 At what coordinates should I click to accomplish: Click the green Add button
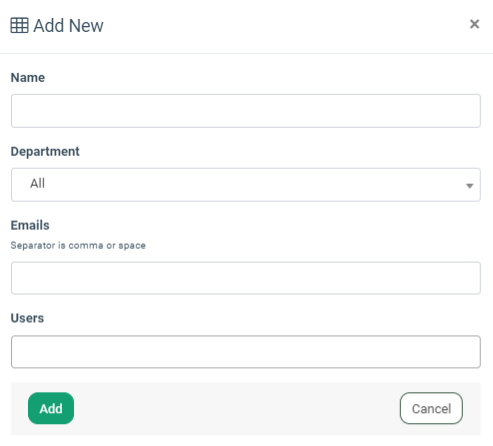coord(51,408)
